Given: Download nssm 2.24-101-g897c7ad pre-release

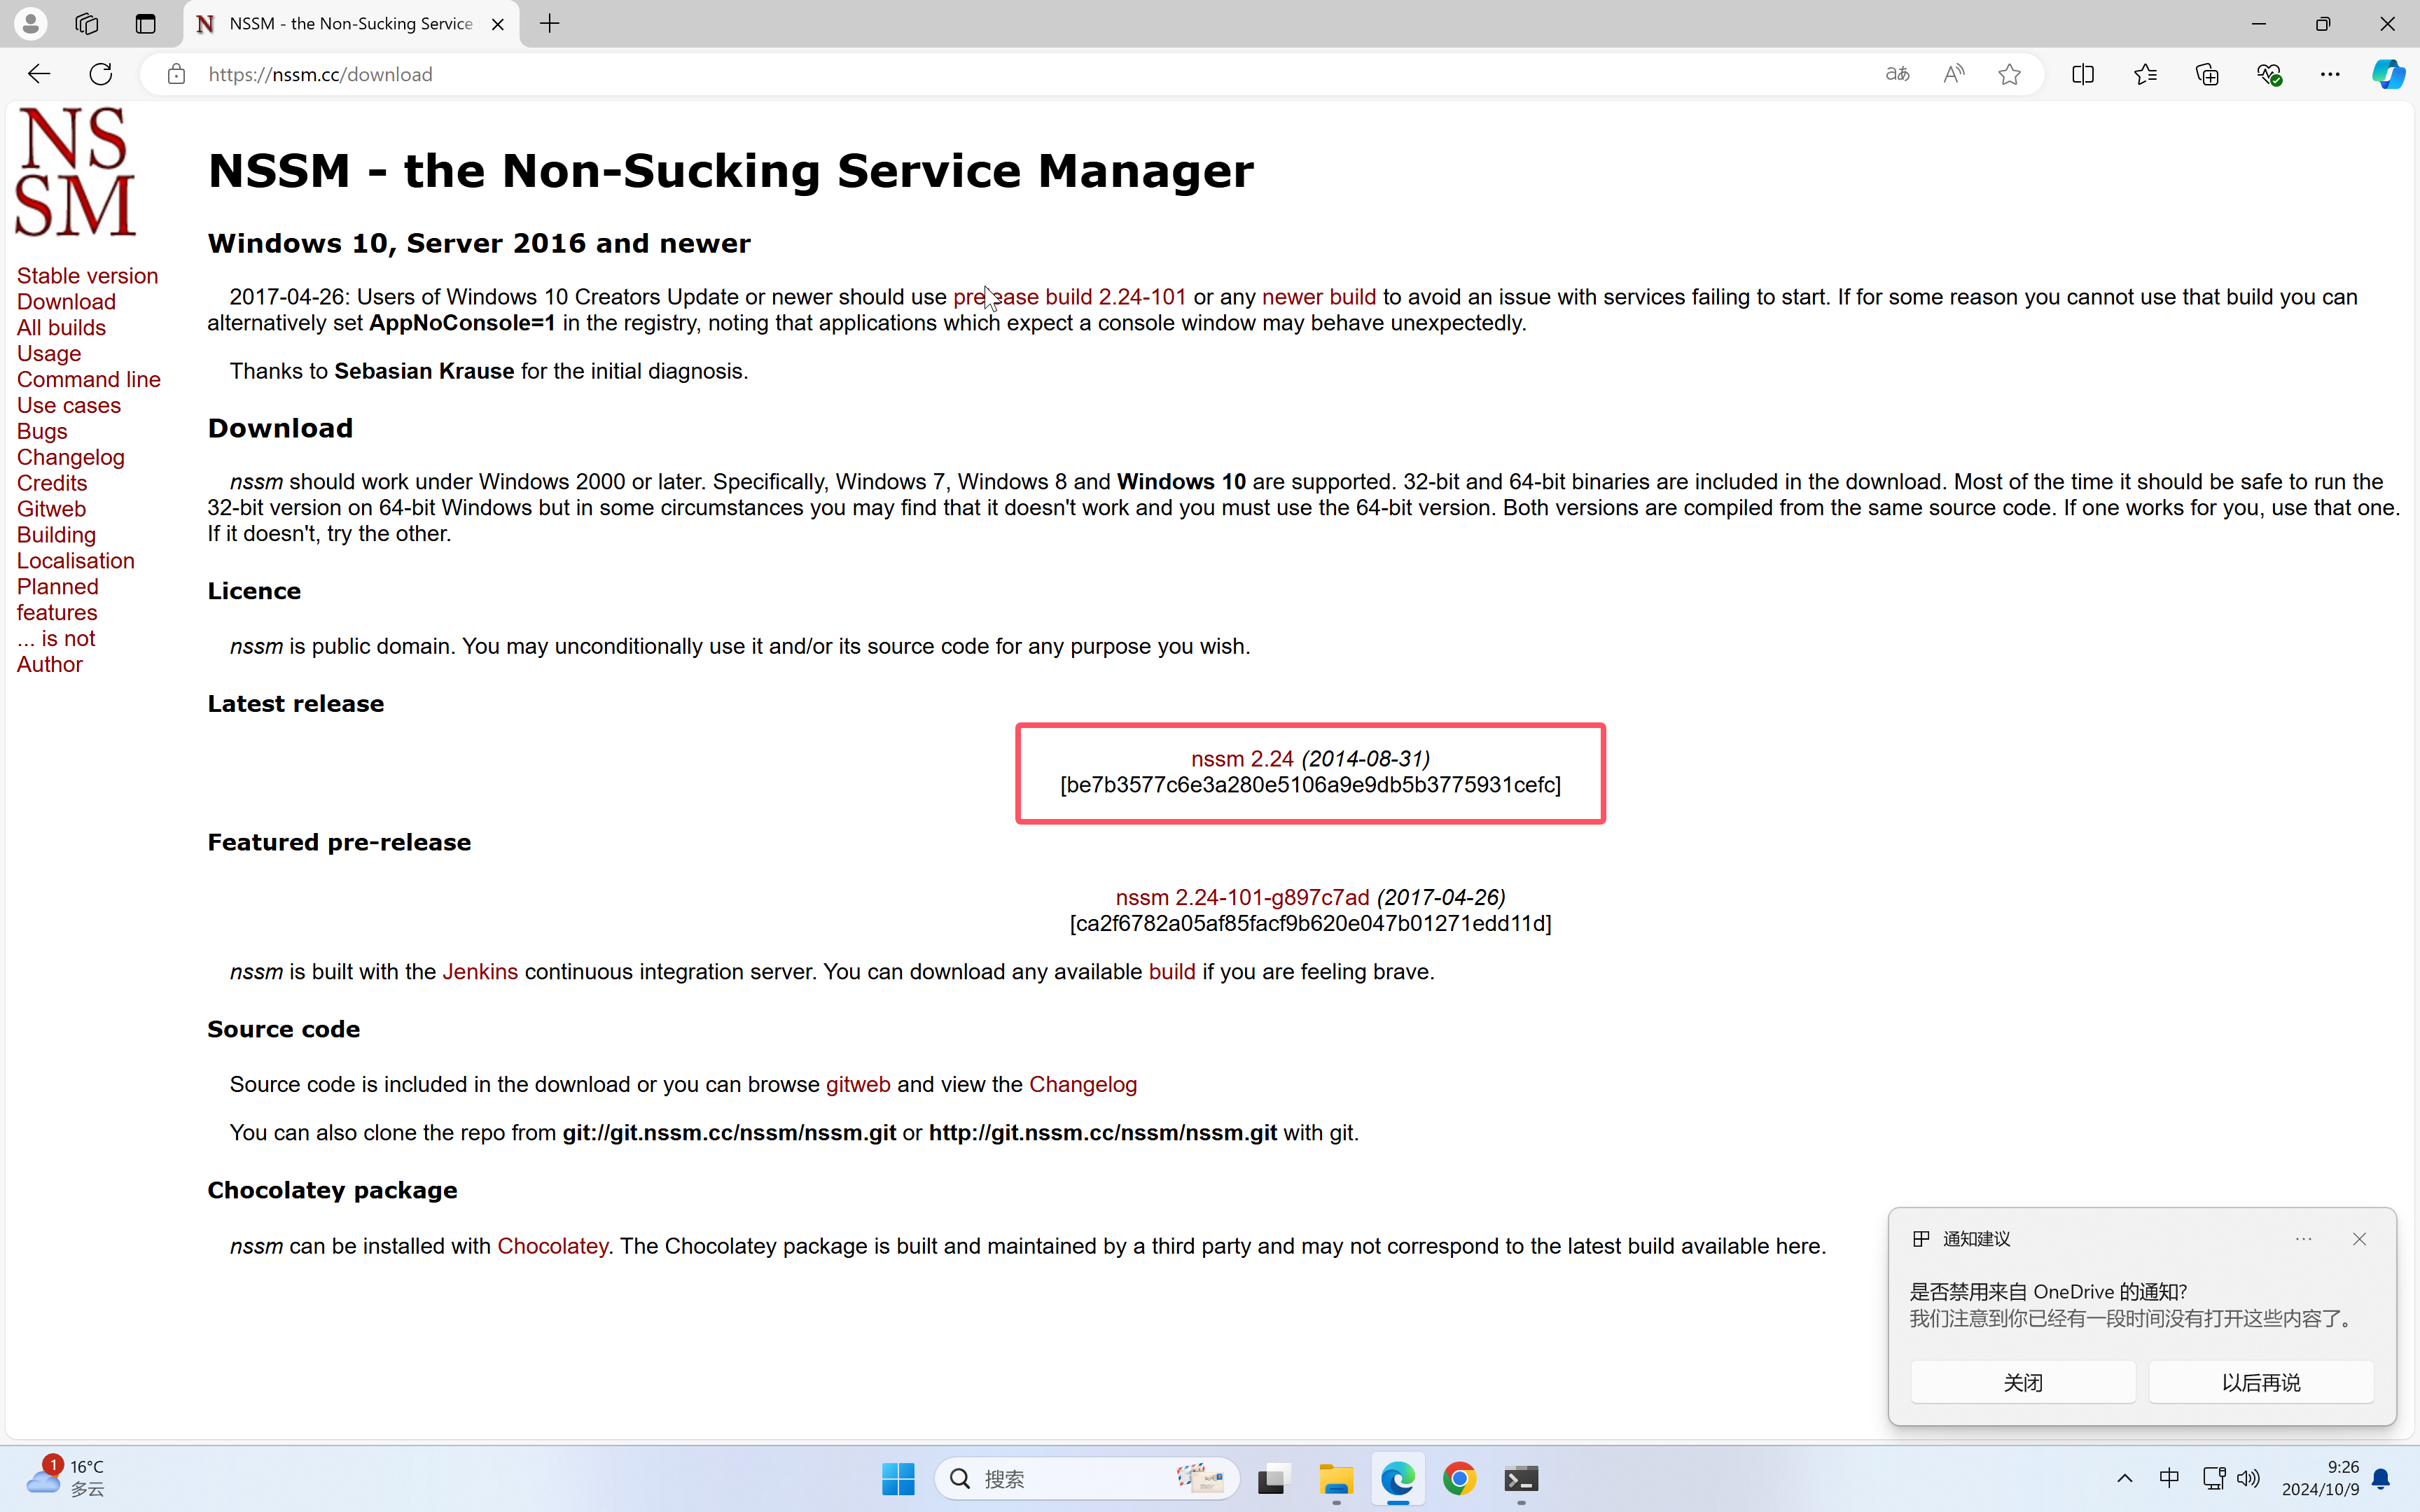Looking at the screenshot, I should click(1242, 898).
